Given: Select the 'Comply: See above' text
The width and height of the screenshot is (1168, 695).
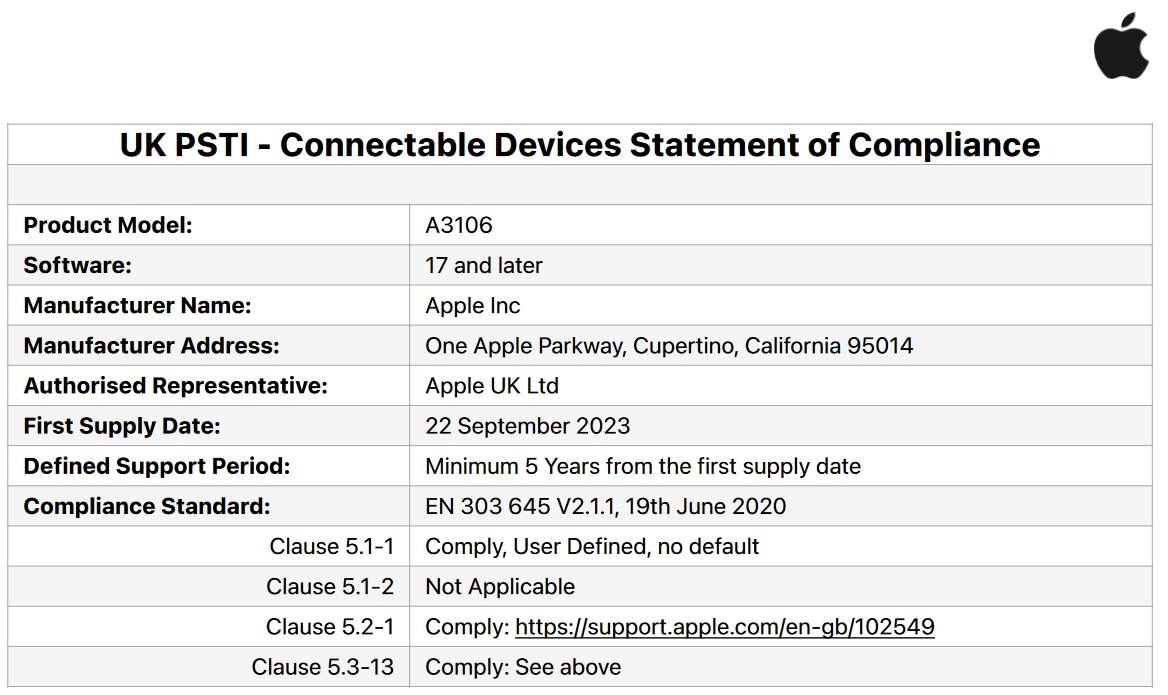Looking at the screenshot, I should click(523, 667).
